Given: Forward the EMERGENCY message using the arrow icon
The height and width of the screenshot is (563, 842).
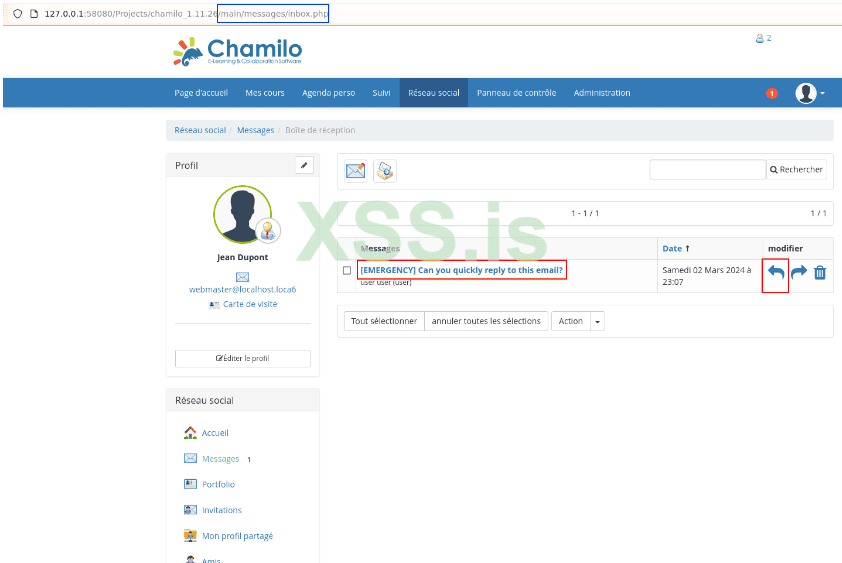Looking at the screenshot, I should coord(799,272).
